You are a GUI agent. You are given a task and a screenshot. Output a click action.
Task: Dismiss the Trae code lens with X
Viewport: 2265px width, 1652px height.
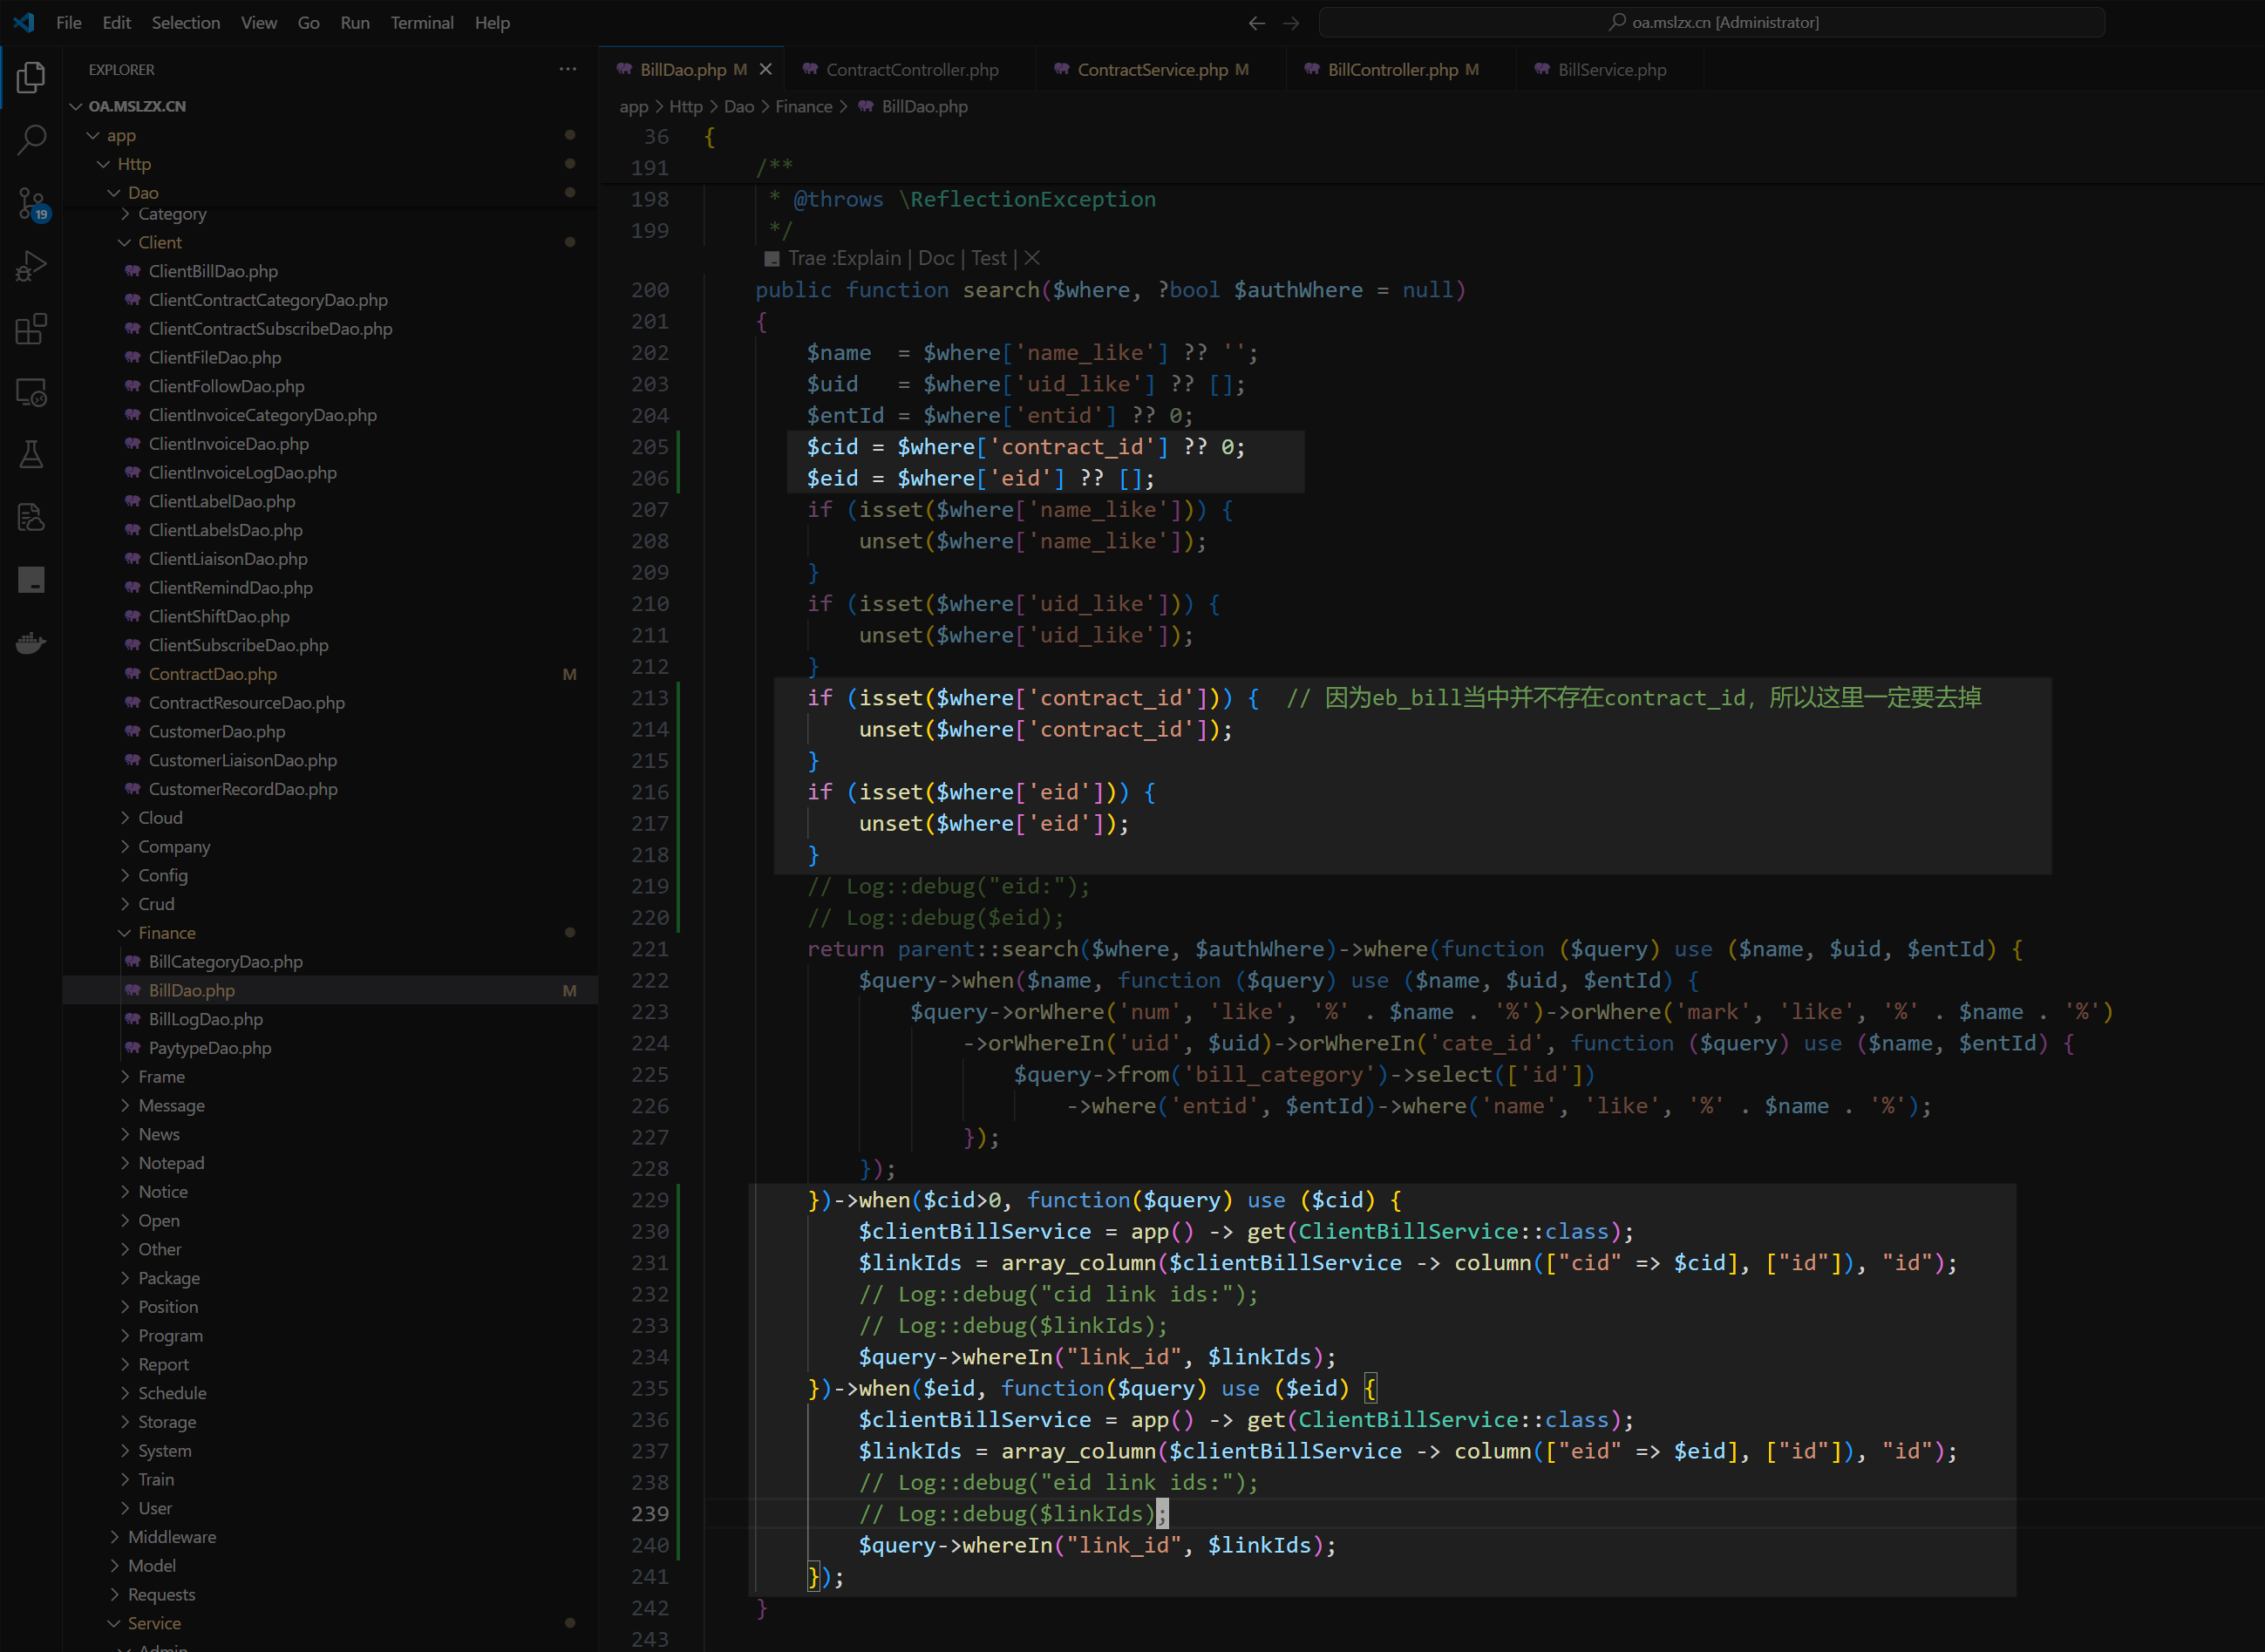tap(1032, 258)
